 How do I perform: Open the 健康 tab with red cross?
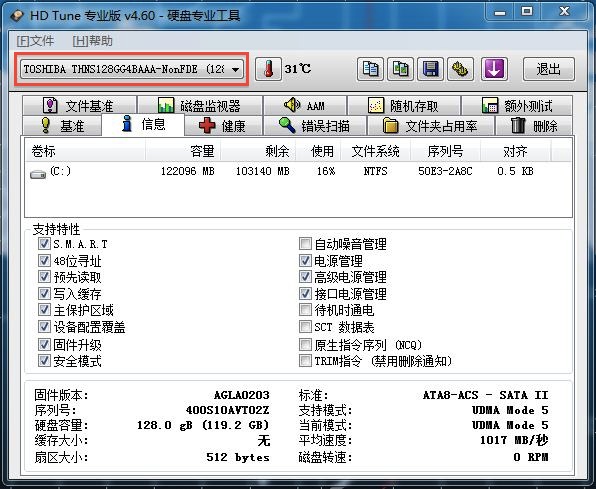(223, 125)
